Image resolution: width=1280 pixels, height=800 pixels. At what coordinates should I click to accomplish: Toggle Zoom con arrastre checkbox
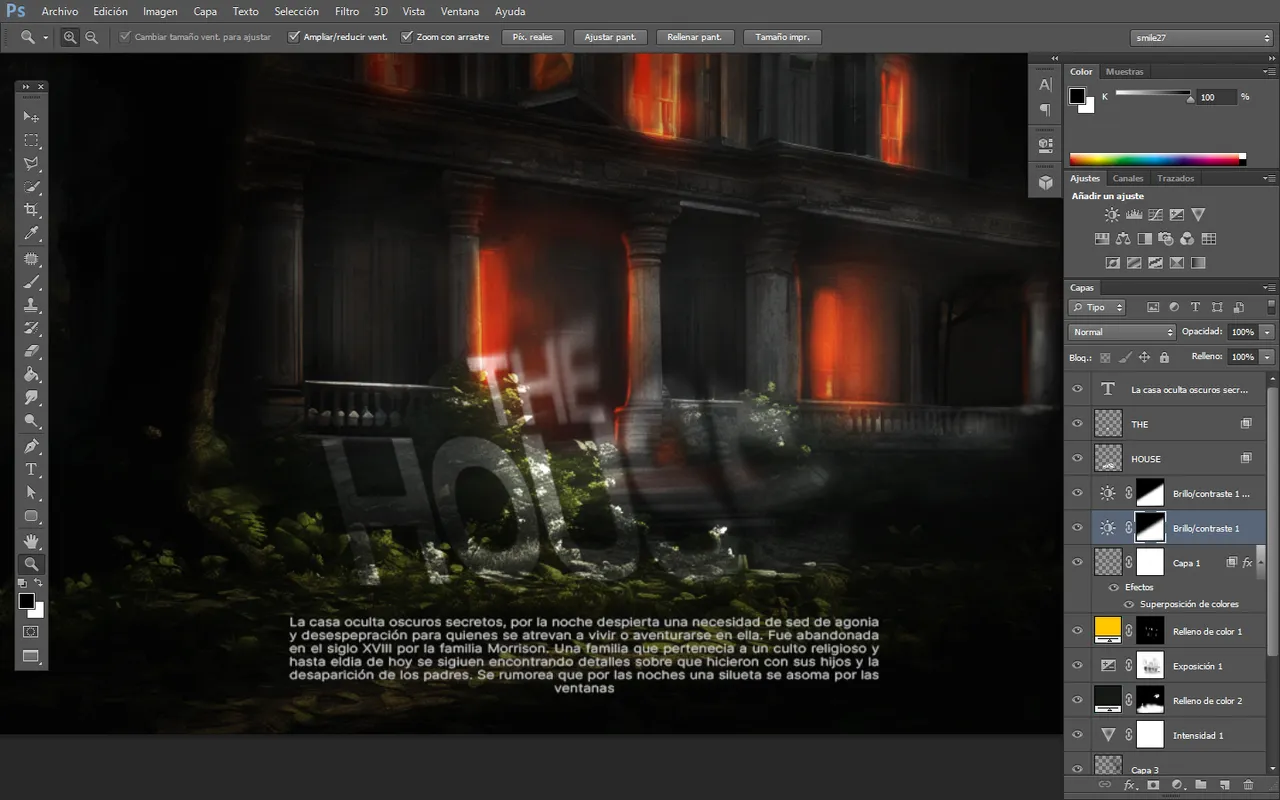point(407,37)
